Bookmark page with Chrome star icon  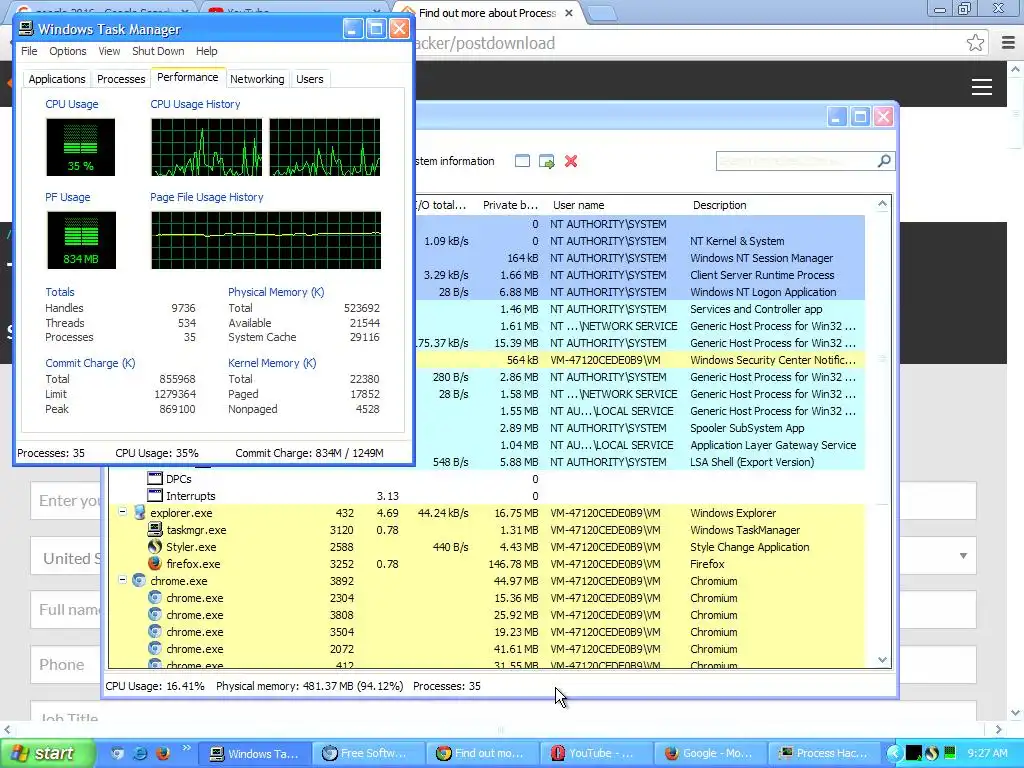pyautogui.click(x=975, y=43)
